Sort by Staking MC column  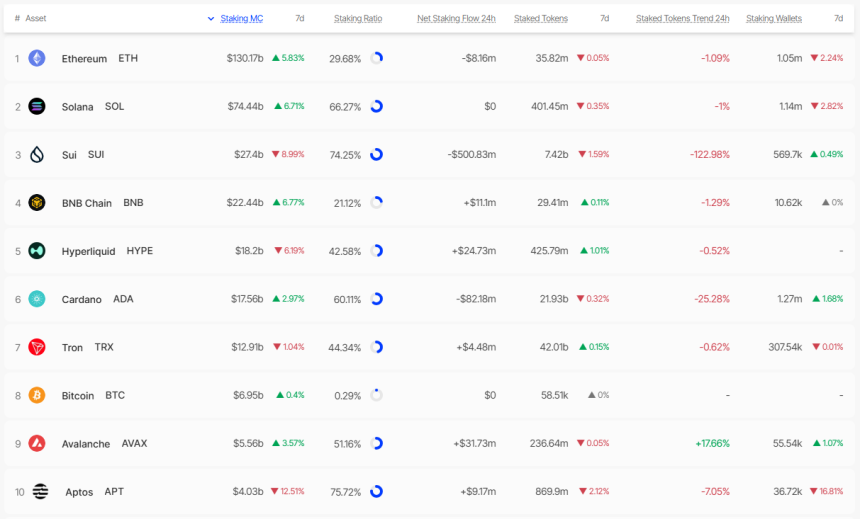pos(241,19)
